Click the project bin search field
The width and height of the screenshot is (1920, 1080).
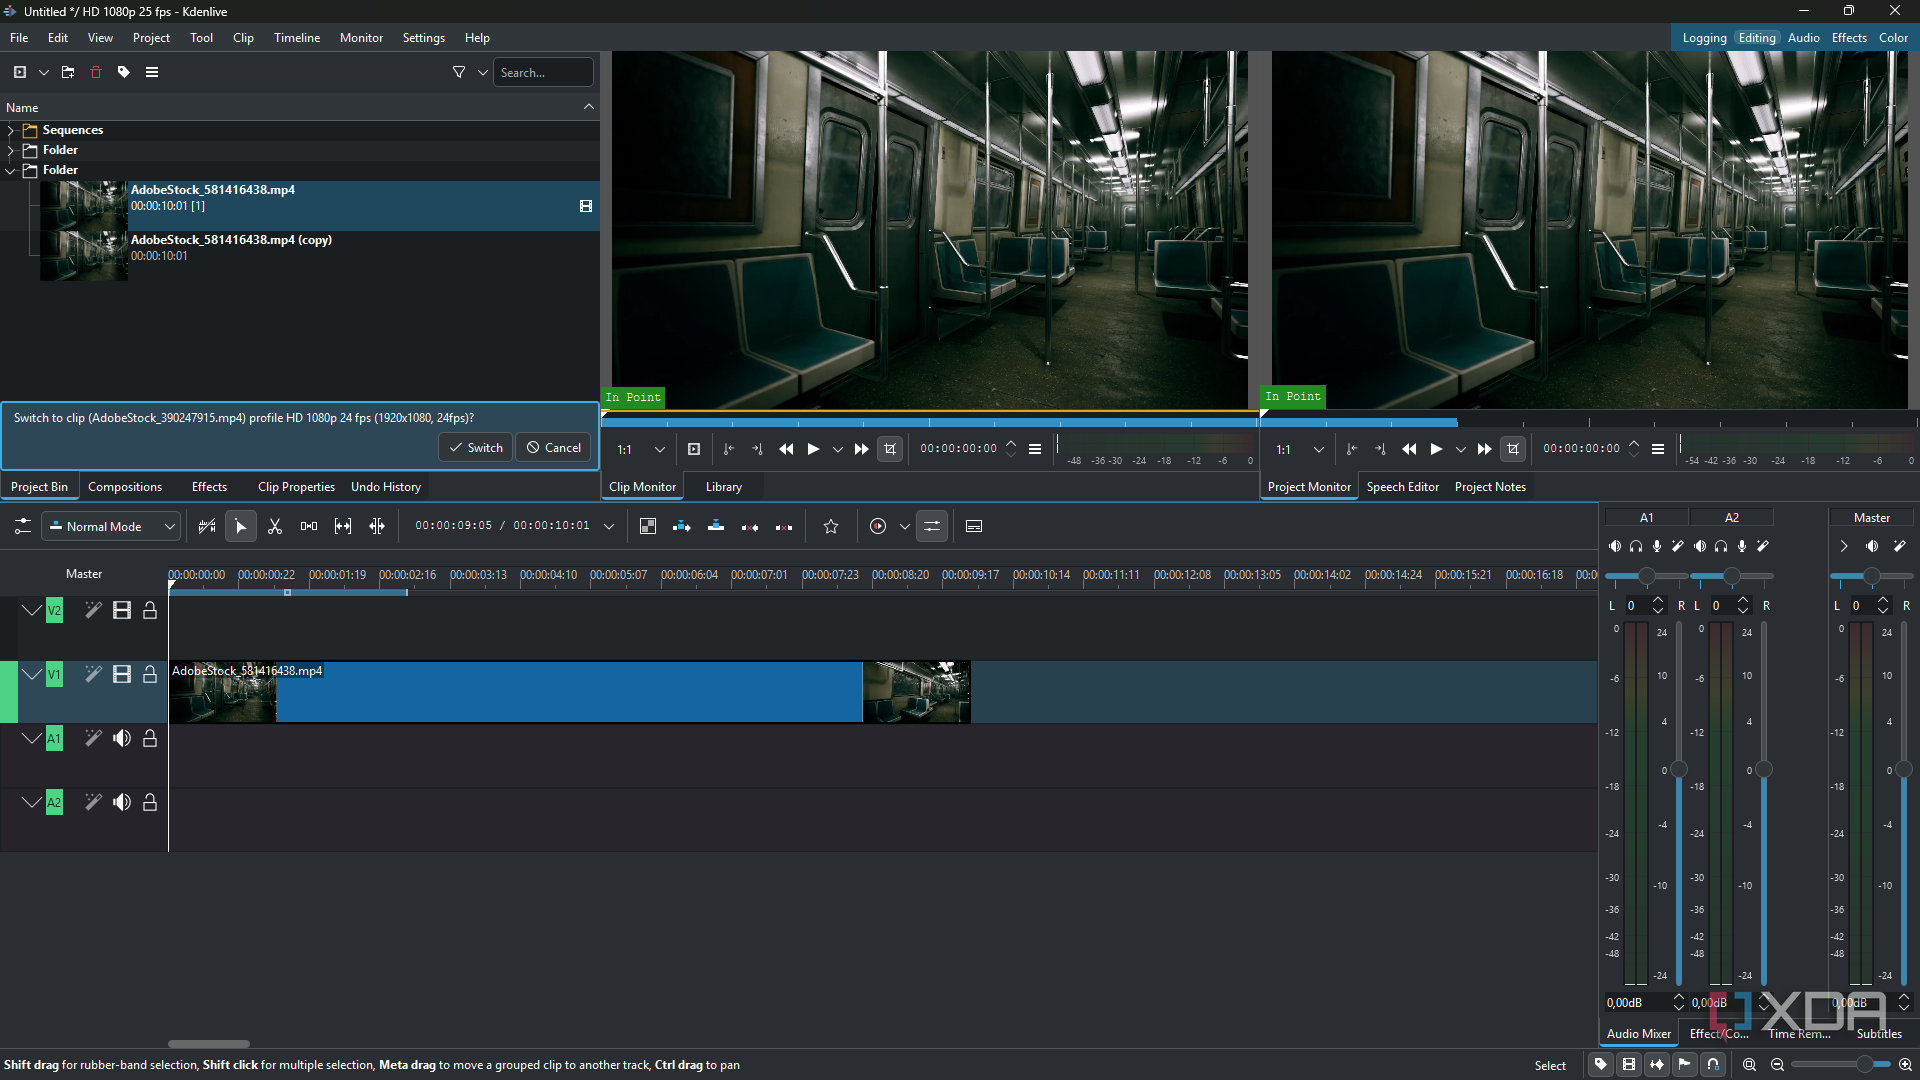tap(543, 73)
